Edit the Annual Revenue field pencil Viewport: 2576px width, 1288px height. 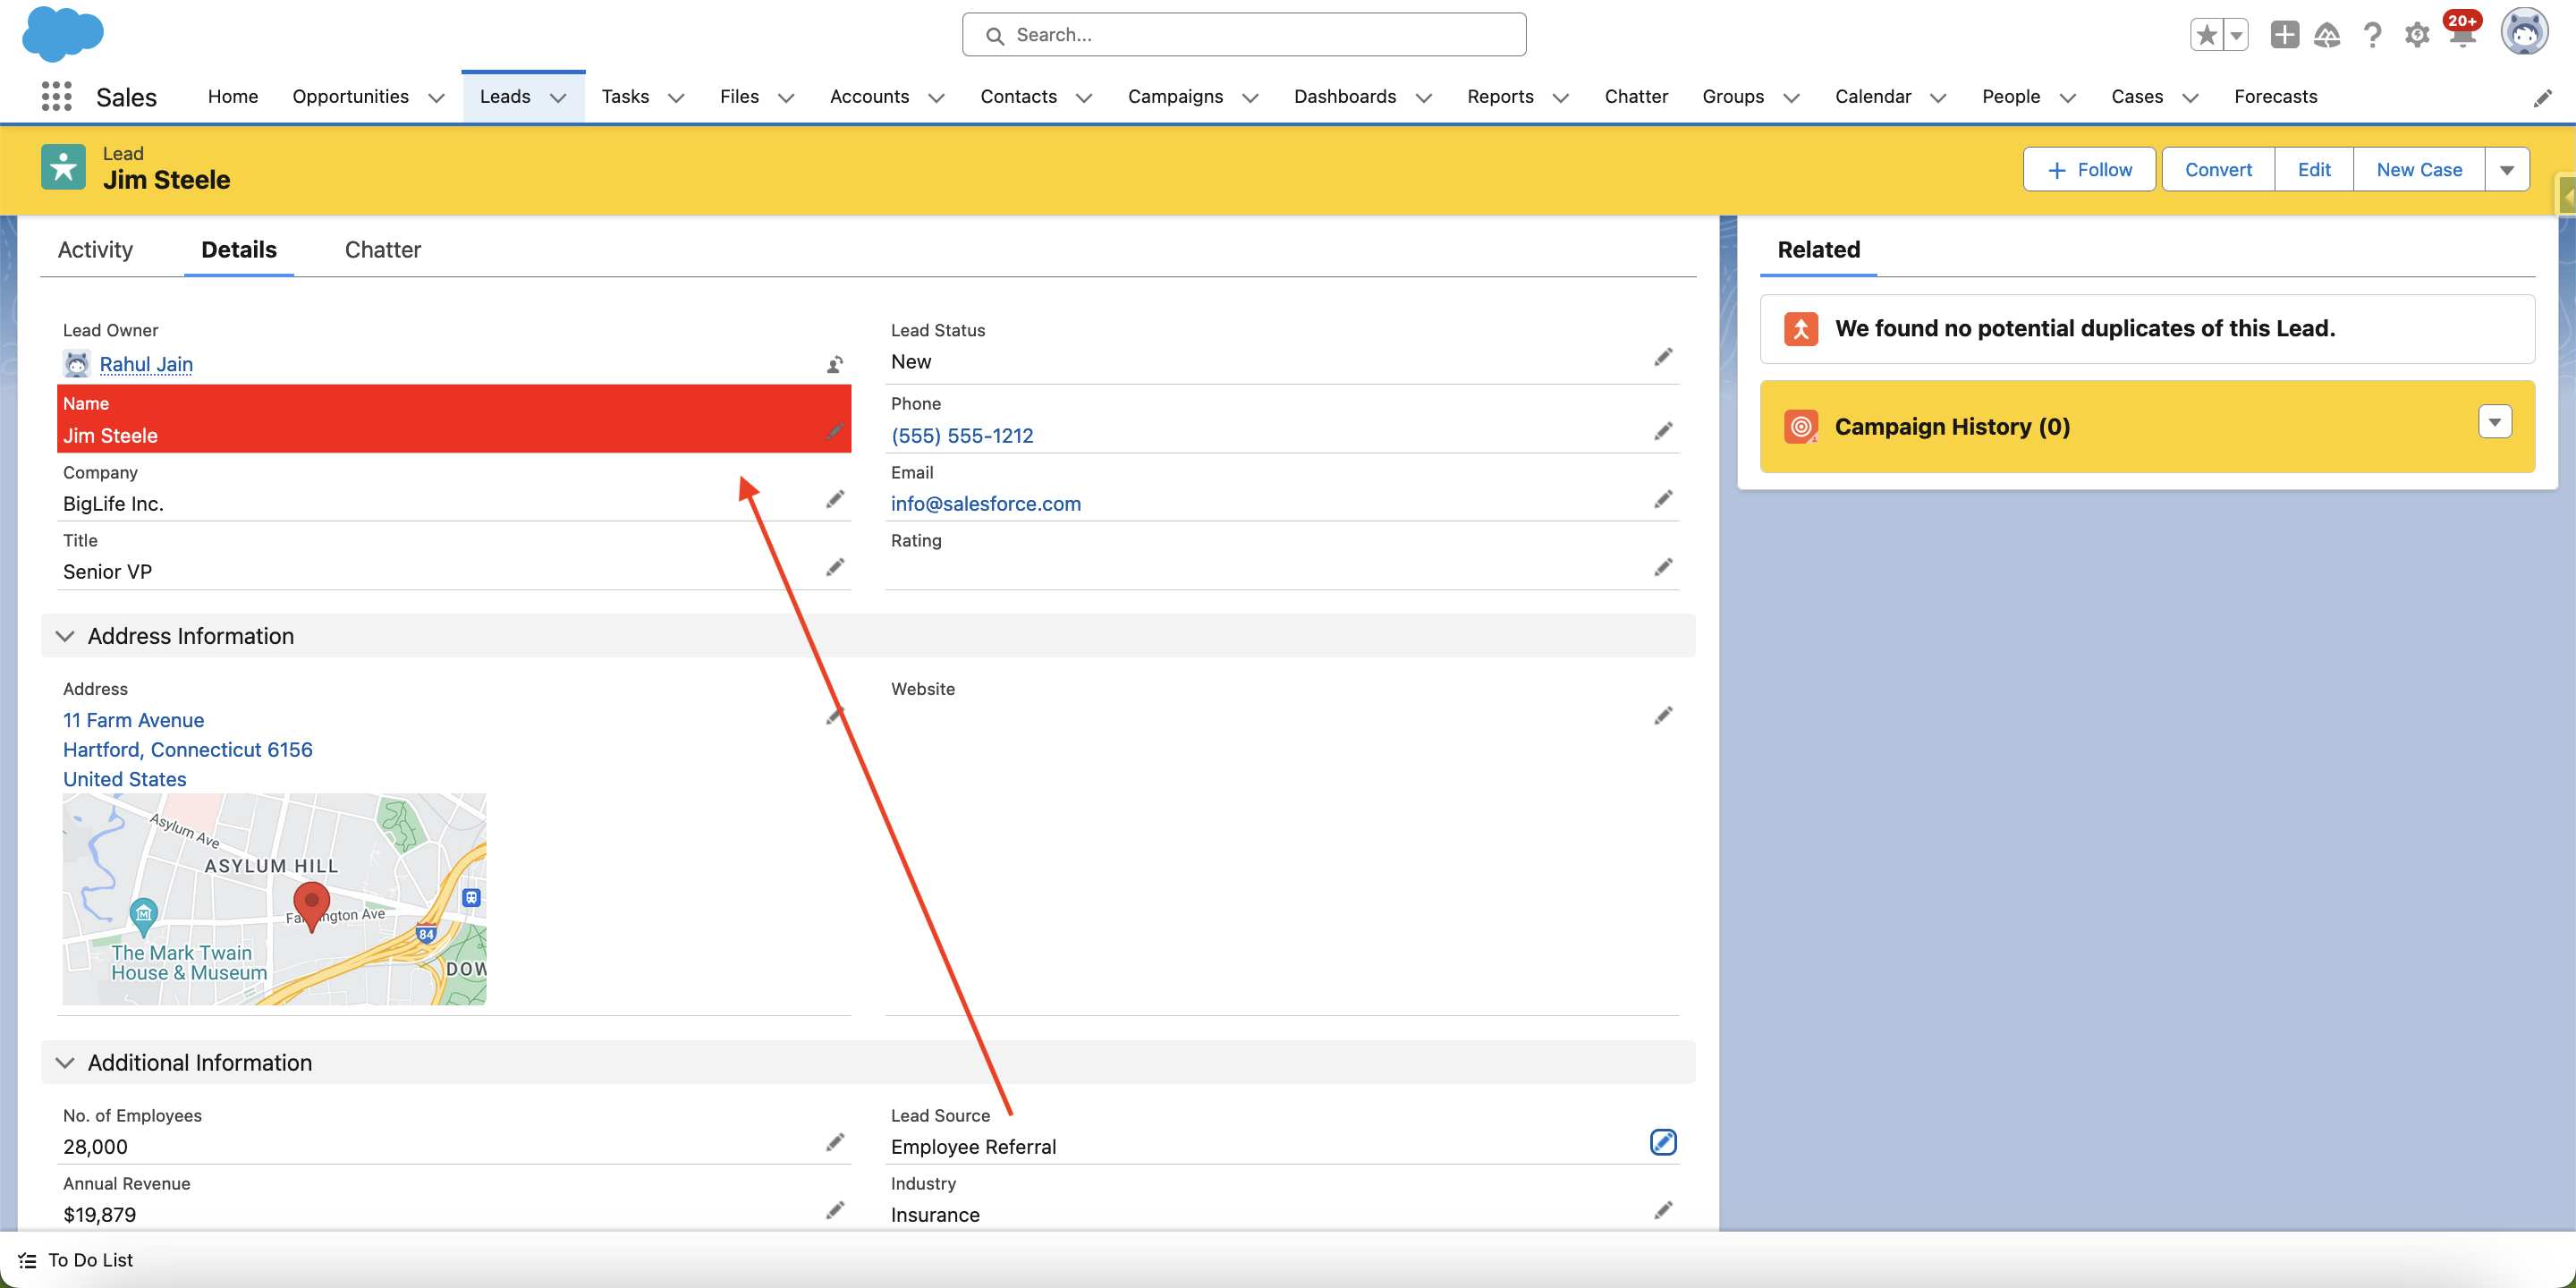[x=835, y=1210]
